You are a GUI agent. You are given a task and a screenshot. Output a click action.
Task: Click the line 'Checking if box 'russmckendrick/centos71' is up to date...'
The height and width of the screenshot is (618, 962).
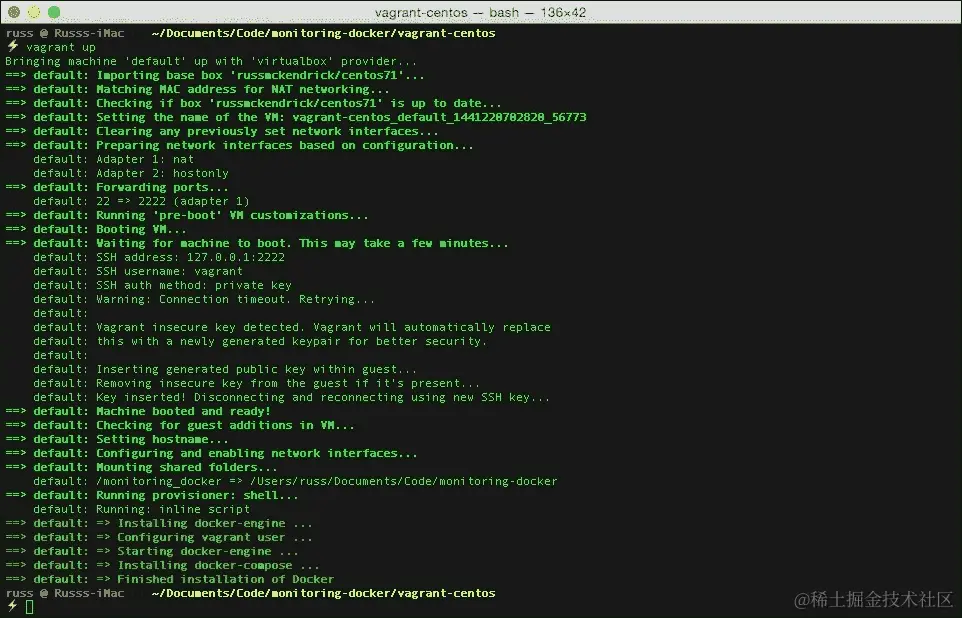point(299,104)
